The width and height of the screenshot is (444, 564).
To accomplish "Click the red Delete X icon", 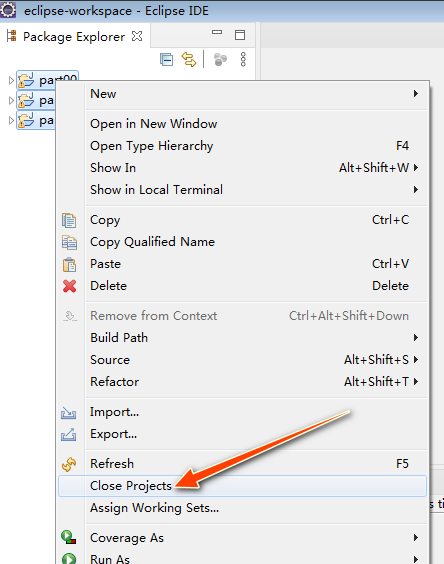I will tap(69, 286).
